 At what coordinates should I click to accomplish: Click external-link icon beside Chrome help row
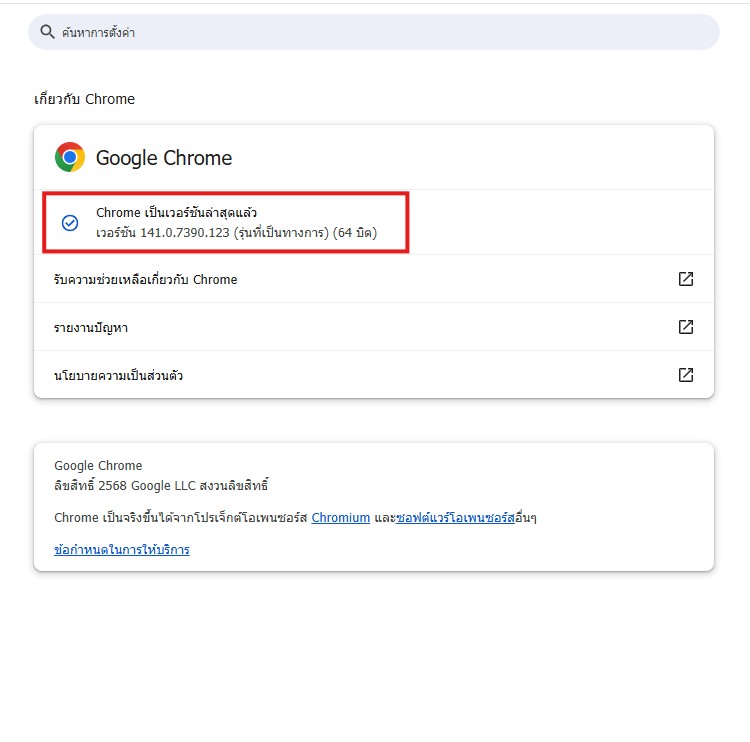tap(686, 279)
